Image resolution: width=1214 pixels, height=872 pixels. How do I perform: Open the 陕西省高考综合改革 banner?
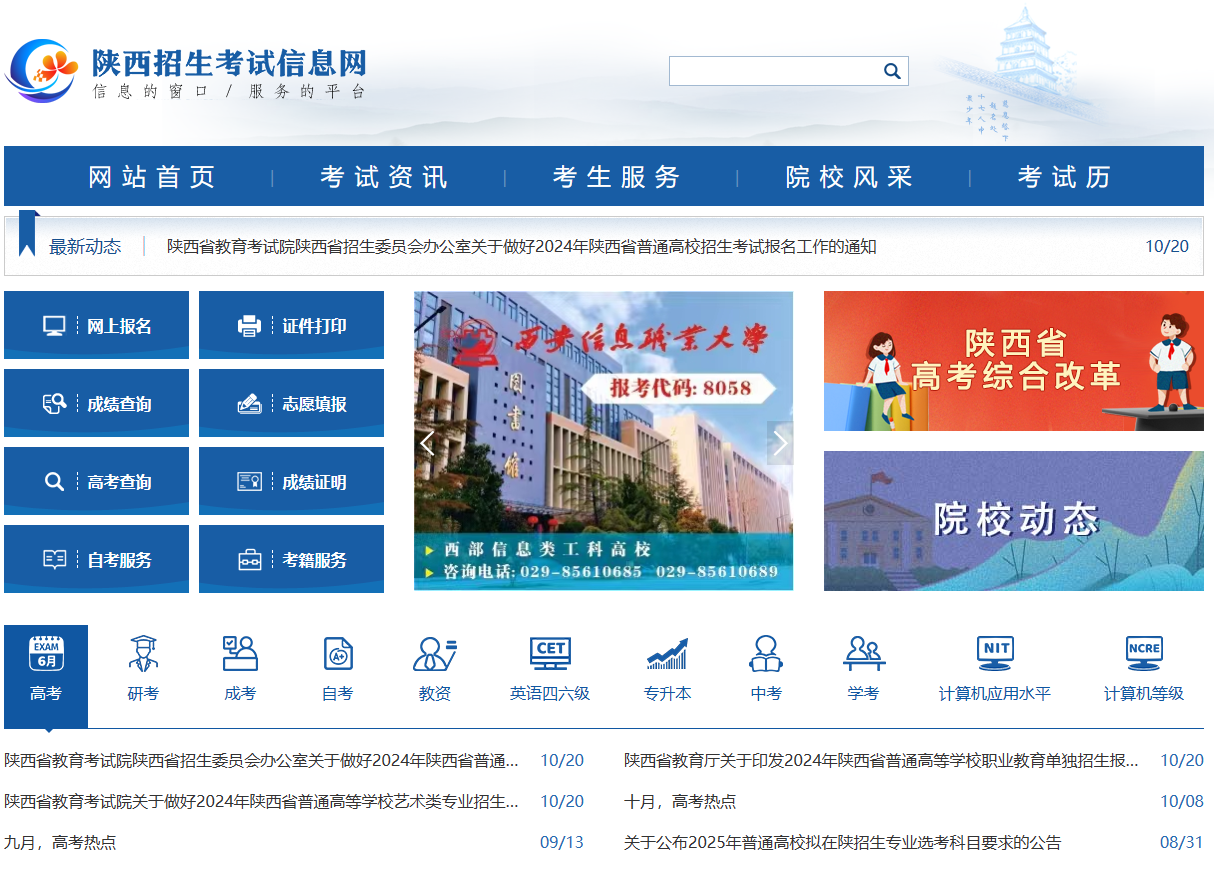click(1014, 361)
